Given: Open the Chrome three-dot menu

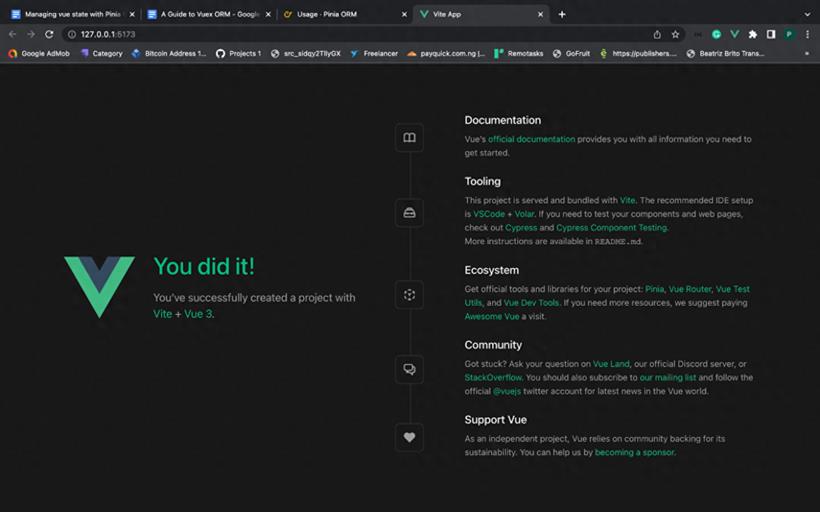Looking at the screenshot, I should (807, 34).
